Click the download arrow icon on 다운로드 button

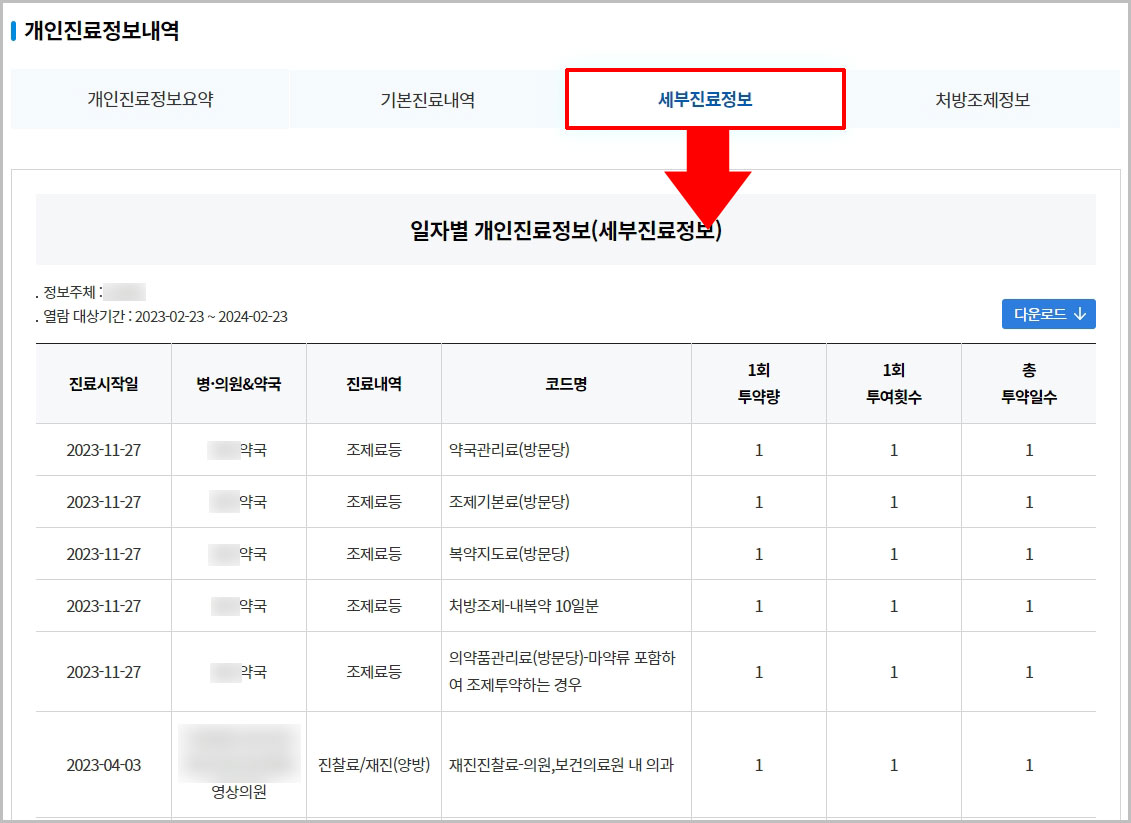pyautogui.click(x=1079, y=313)
